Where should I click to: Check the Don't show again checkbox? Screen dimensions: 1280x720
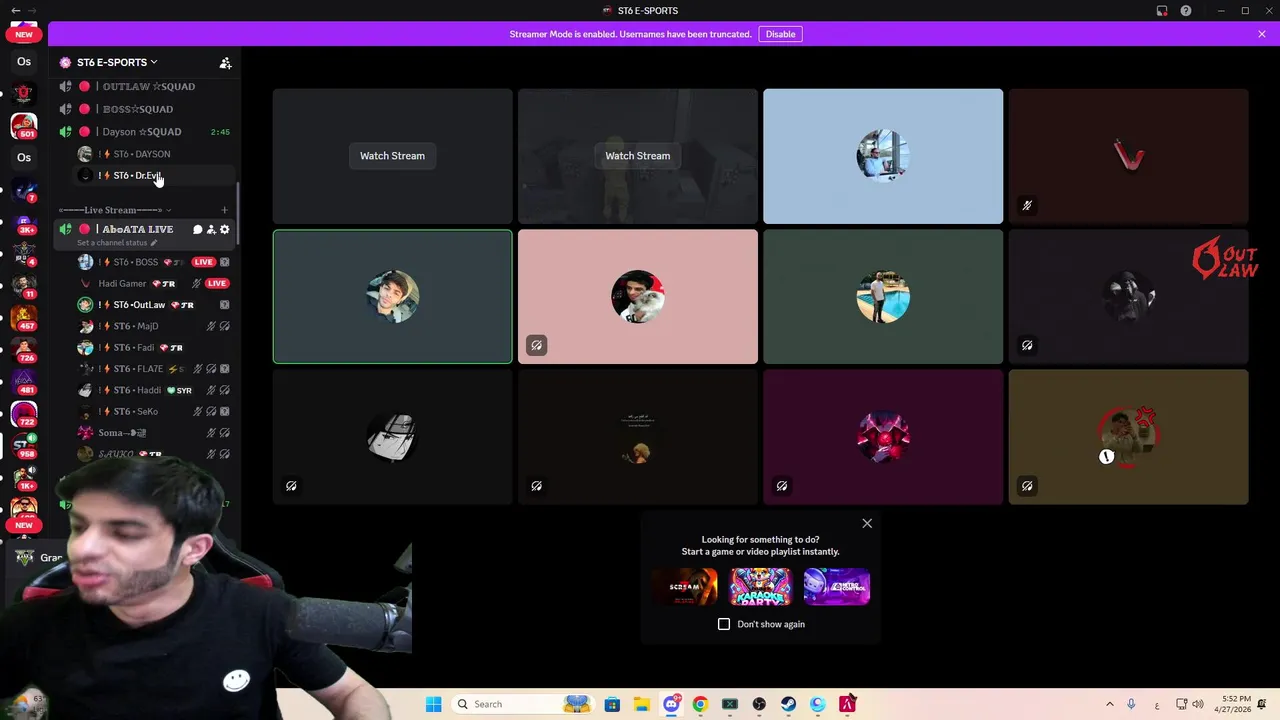coord(724,624)
